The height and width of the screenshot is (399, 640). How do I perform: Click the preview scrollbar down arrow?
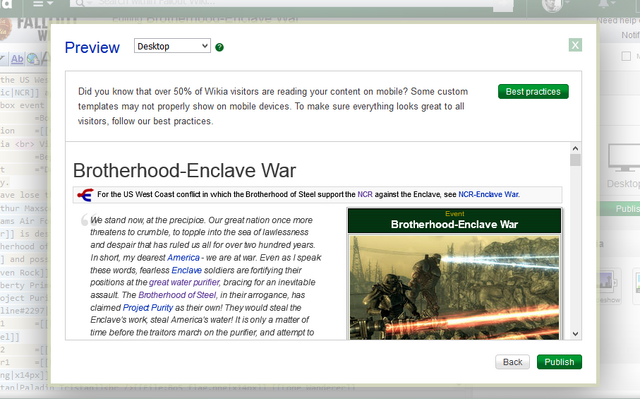pos(575,334)
